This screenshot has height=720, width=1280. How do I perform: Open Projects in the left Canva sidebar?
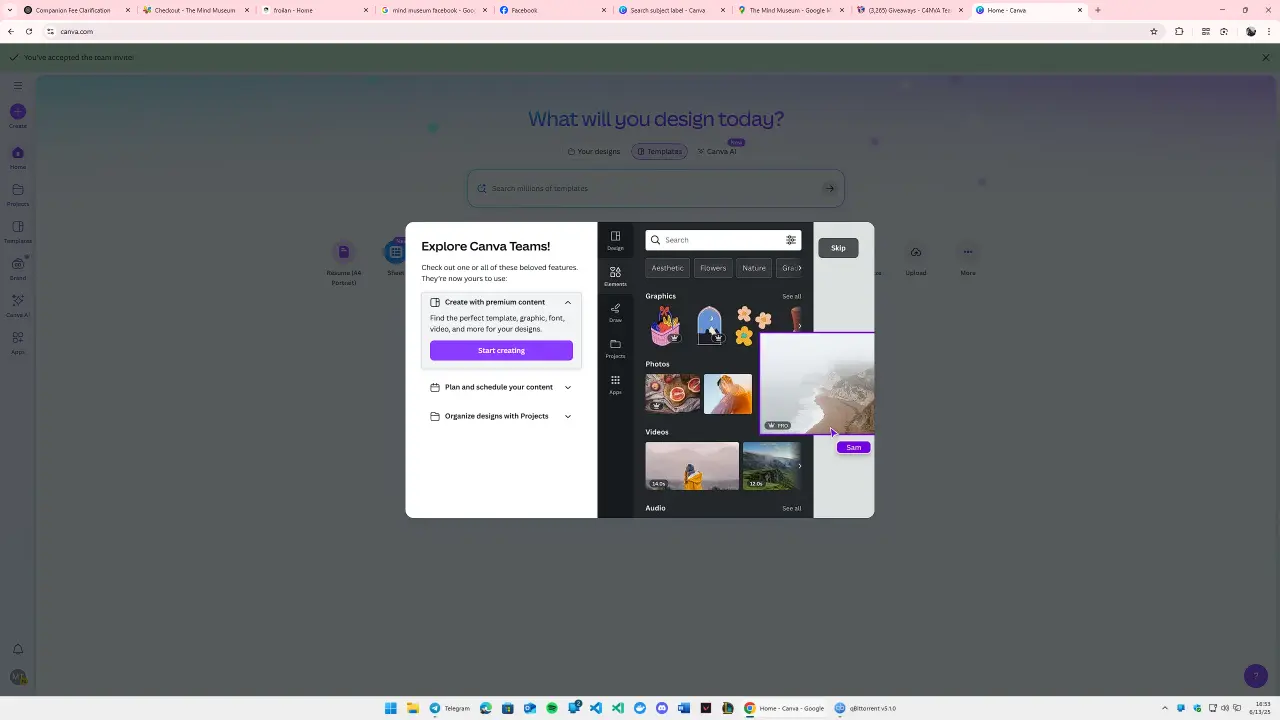tap(18, 194)
